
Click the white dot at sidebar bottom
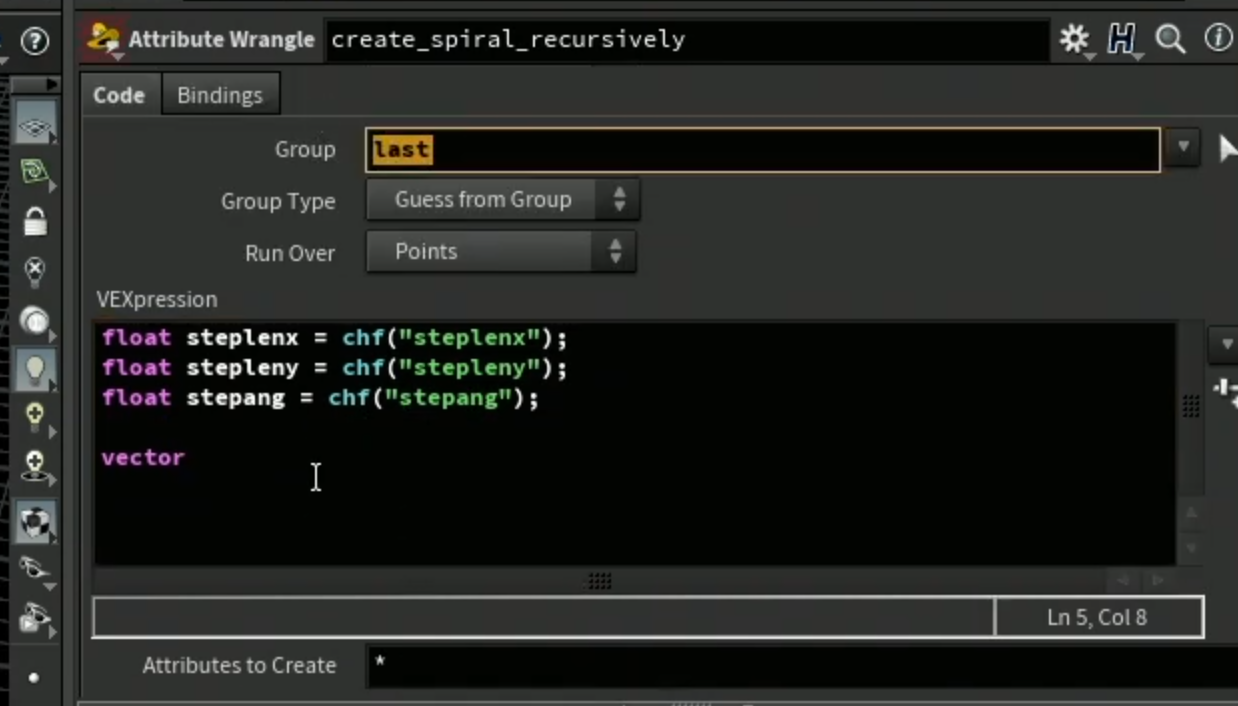[33, 677]
